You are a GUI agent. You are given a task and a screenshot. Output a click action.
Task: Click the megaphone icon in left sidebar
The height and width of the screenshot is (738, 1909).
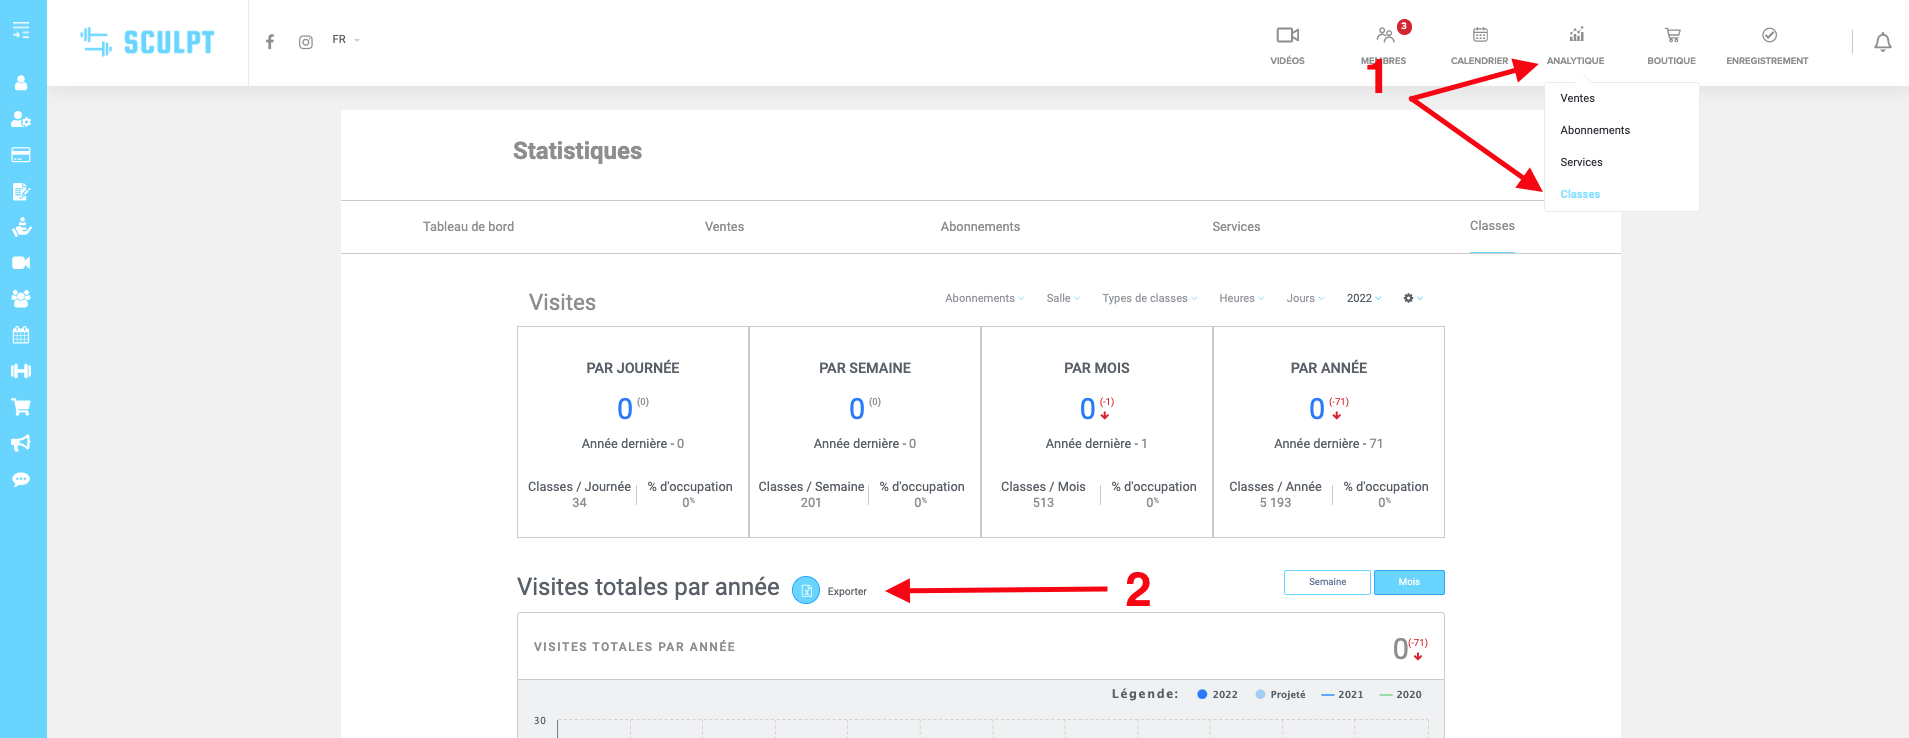click(21, 443)
